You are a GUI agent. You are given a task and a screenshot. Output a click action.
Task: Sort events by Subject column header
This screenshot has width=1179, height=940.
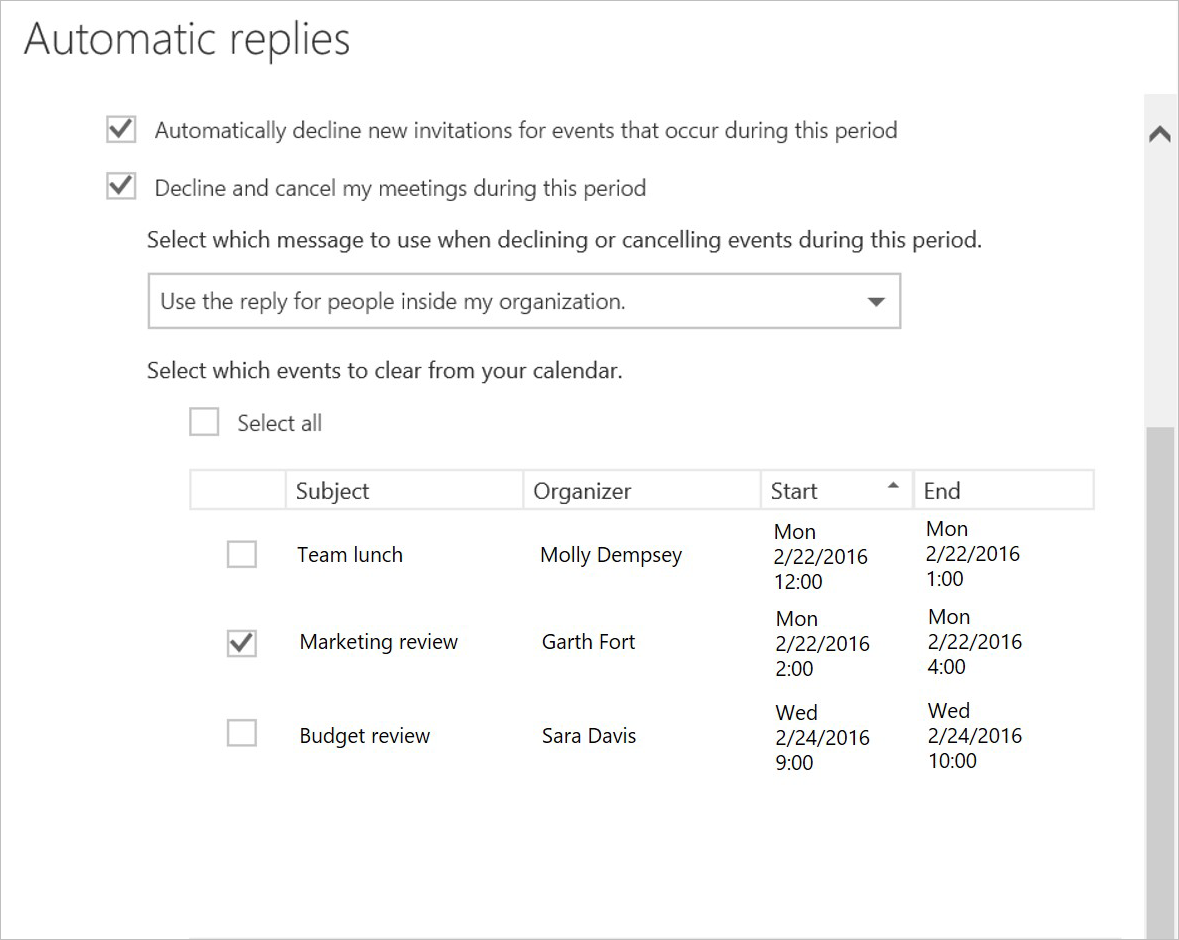click(x=403, y=491)
